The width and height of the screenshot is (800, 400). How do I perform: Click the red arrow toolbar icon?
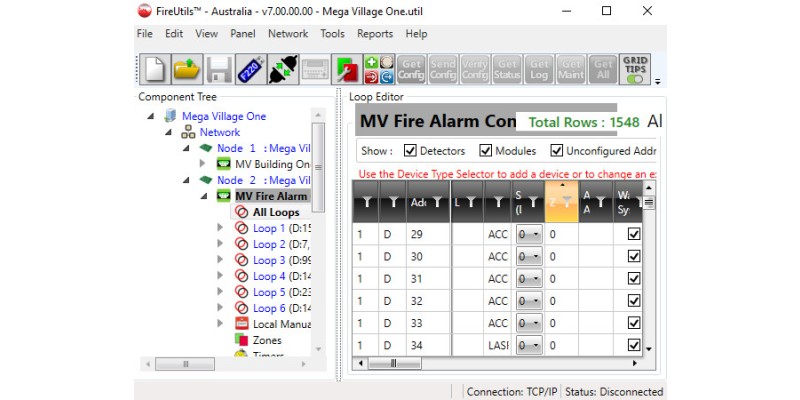(371, 77)
